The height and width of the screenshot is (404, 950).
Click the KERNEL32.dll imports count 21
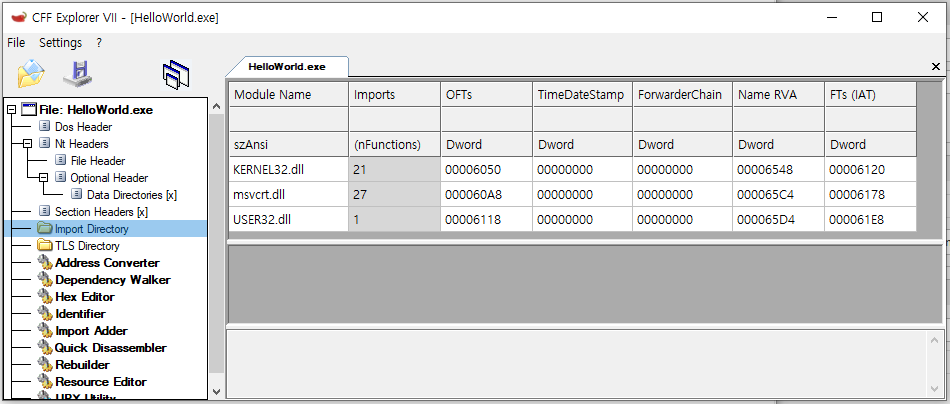point(395,170)
